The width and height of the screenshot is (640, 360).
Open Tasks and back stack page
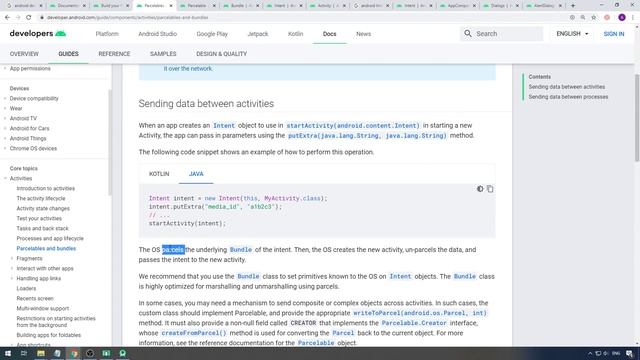(42, 229)
